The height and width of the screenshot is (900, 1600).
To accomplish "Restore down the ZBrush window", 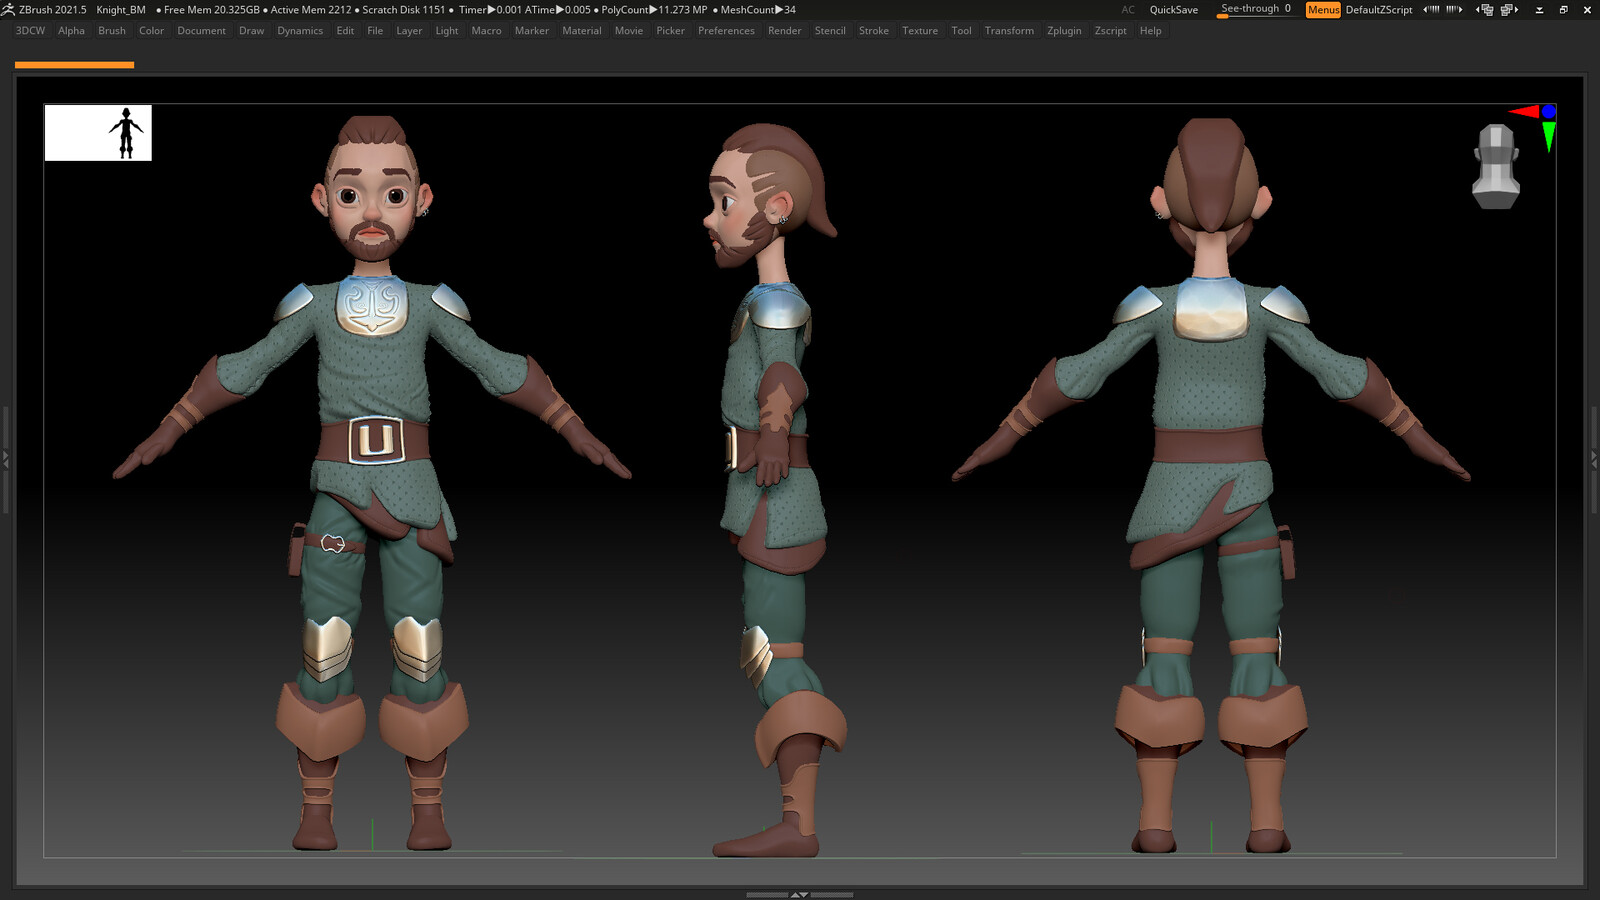I will pos(1563,10).
